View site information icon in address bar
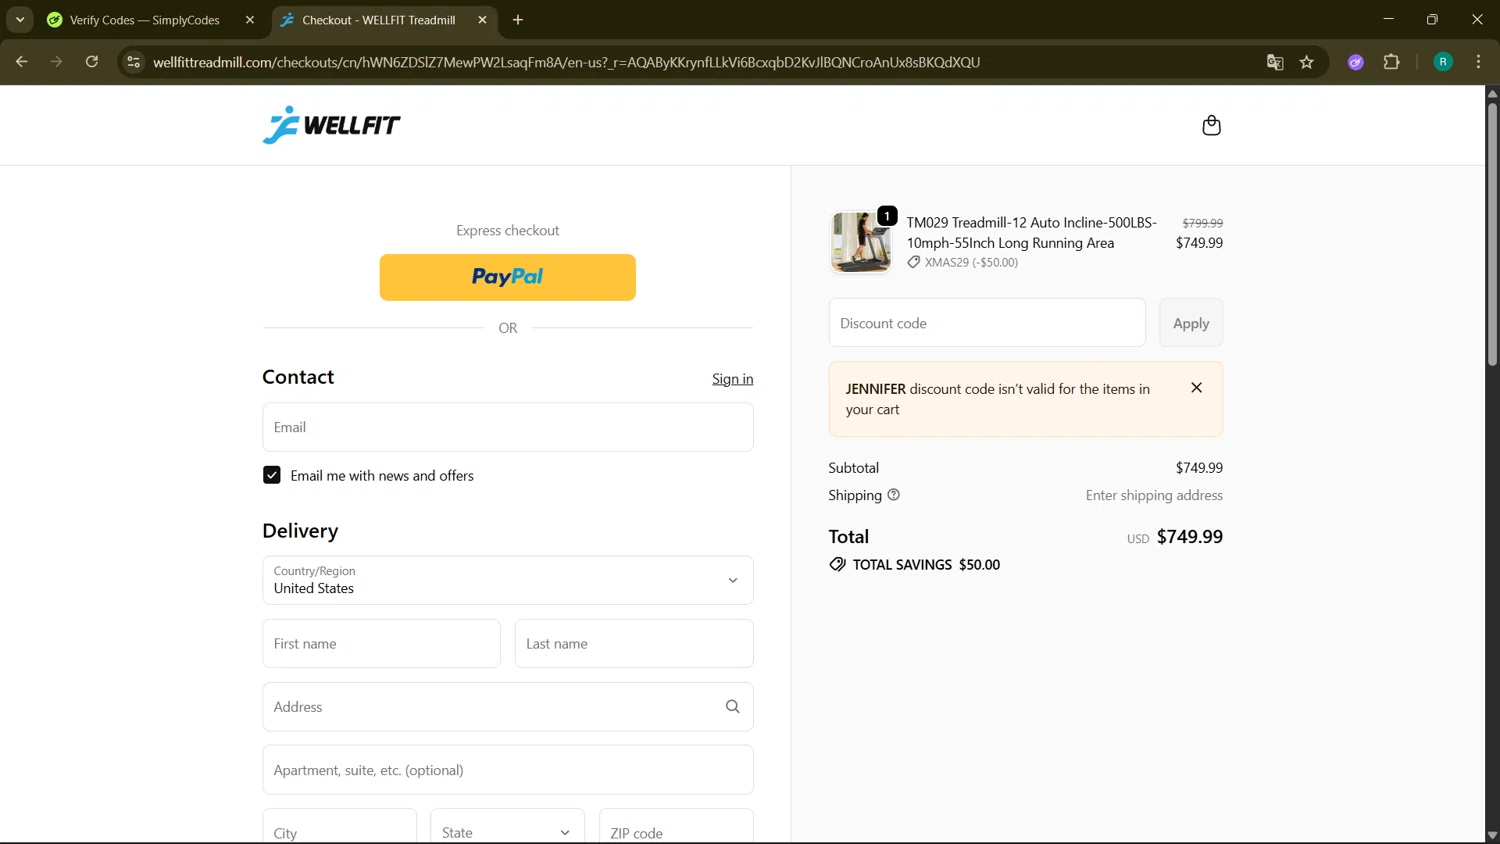Image resolution: width=1500 pixels, height=844 pixels. pyautogui.click(x=133, y=62)
